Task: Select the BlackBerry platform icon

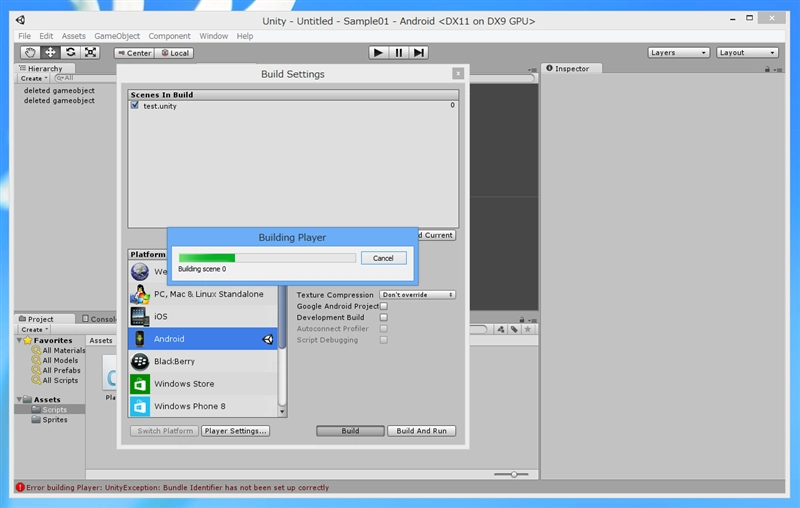Action: [x=140, y=361]
